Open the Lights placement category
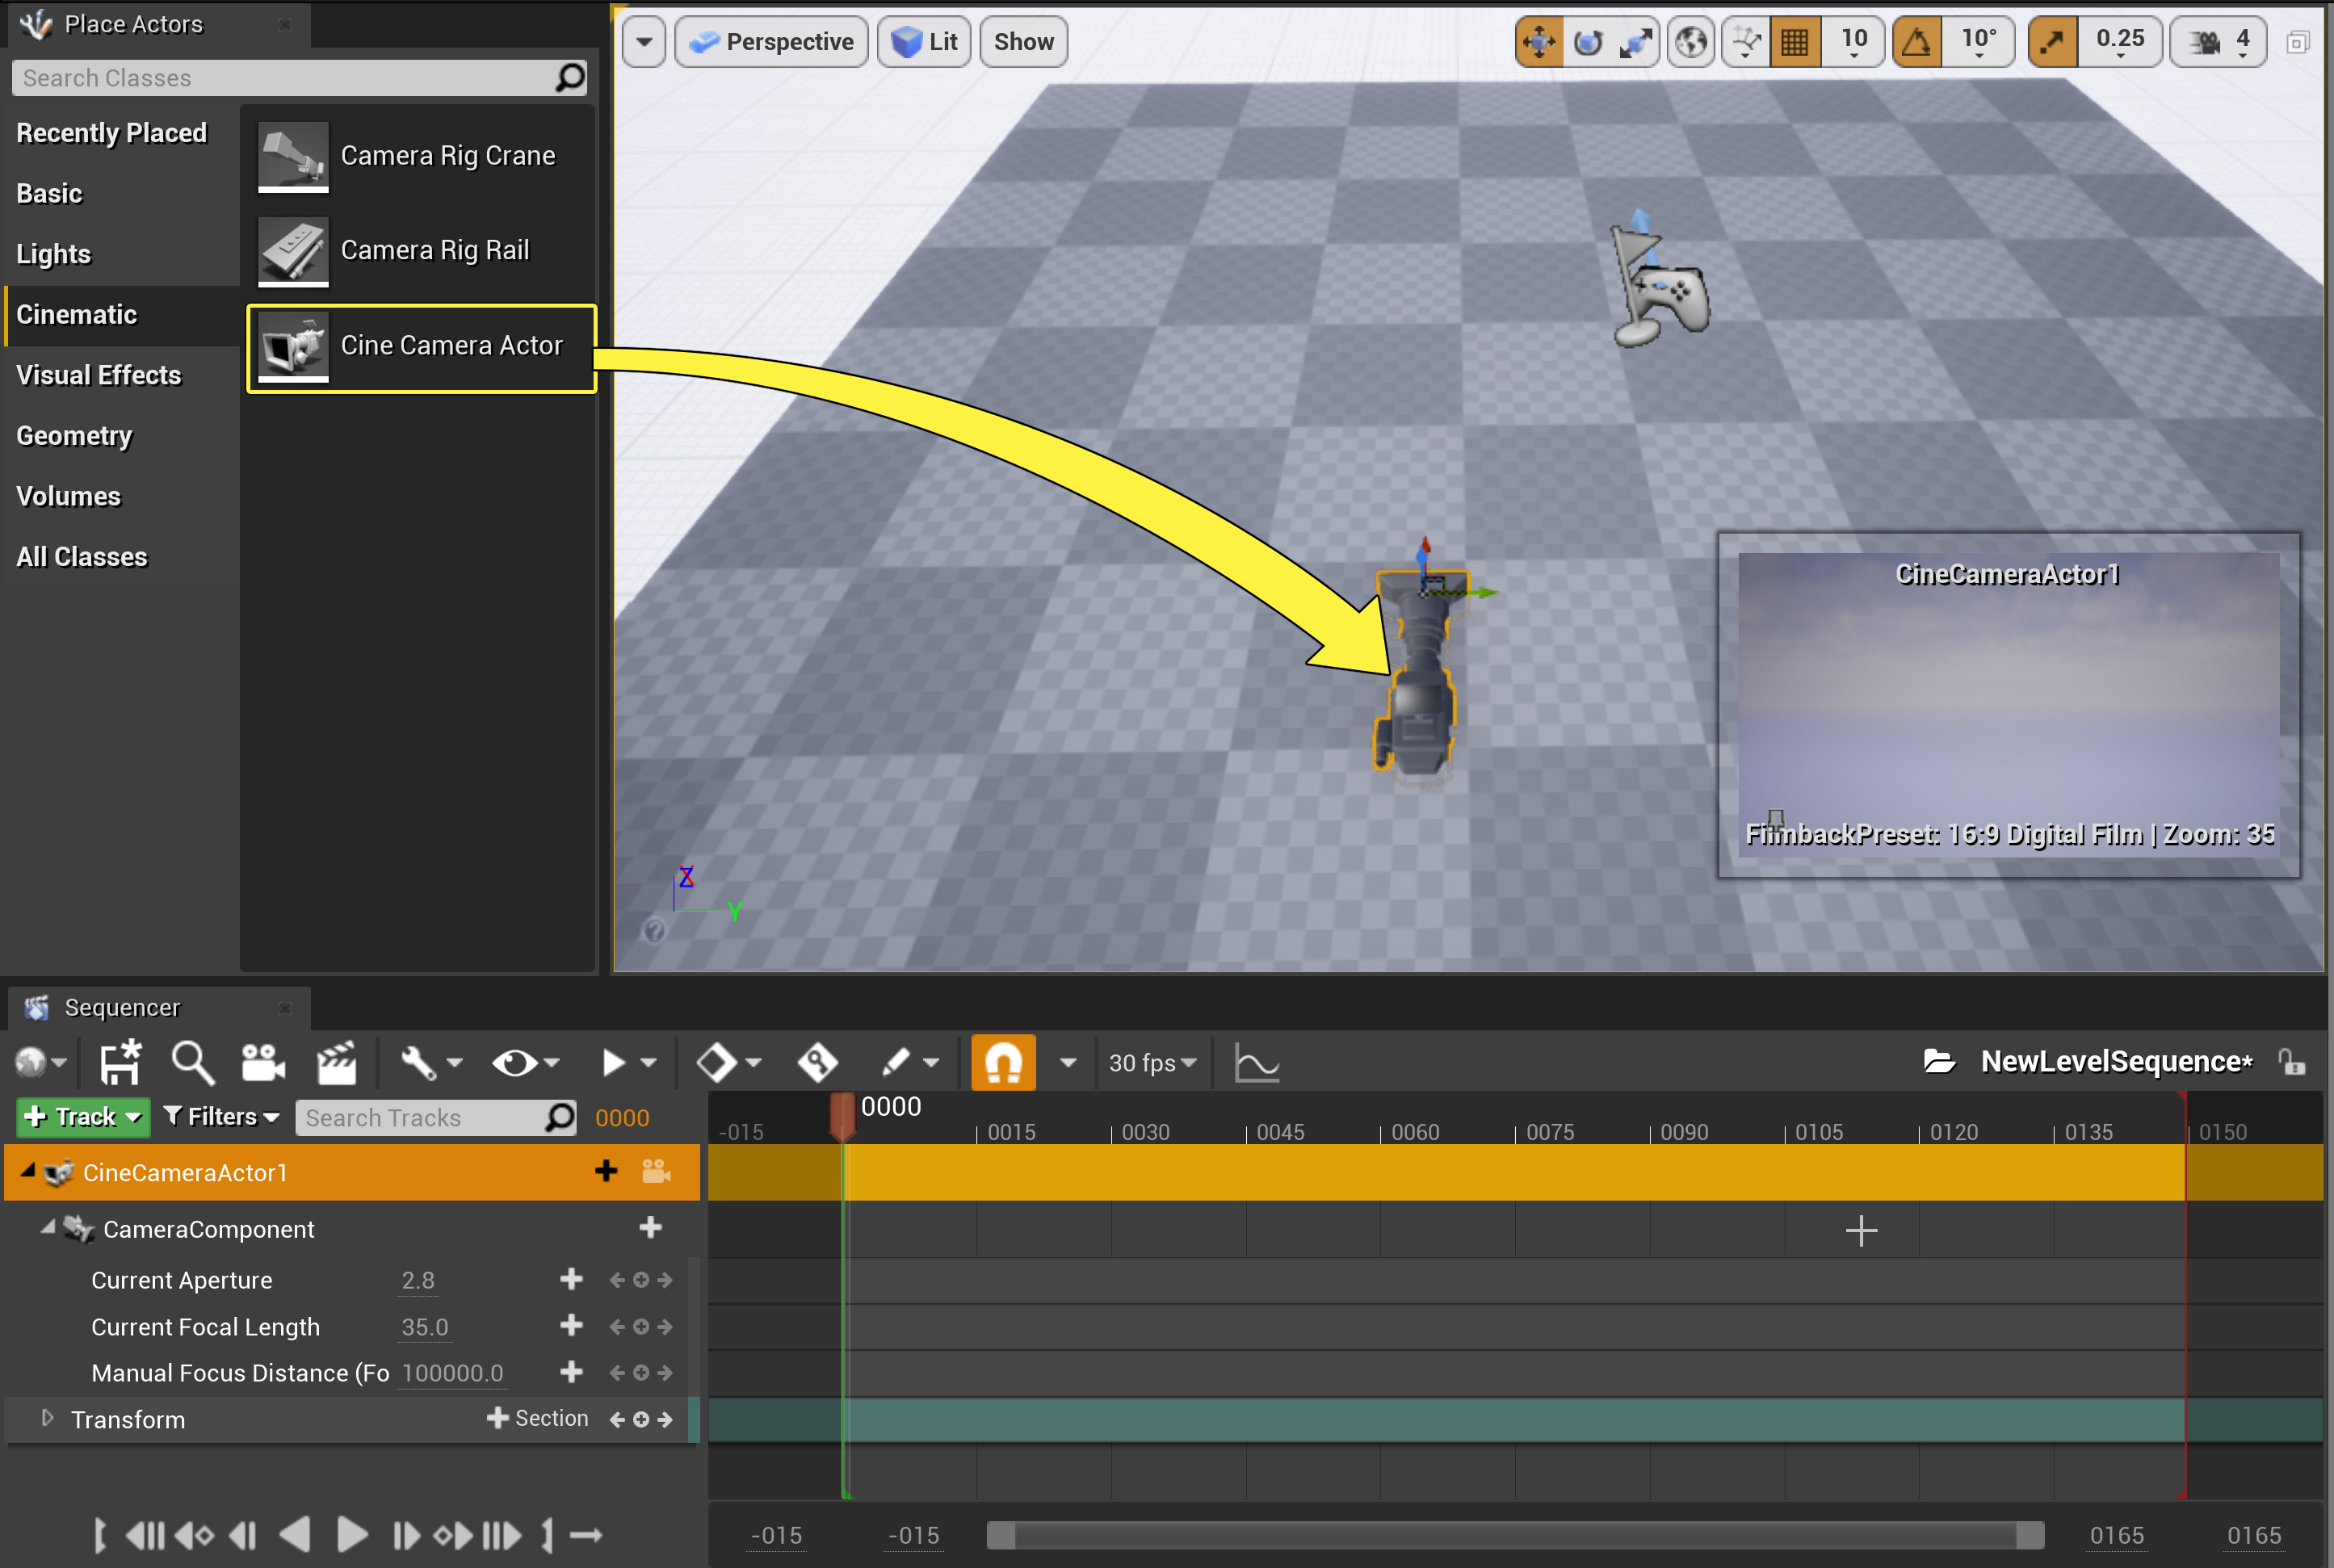Viewport: 2334px width, 1568px height. click(x=53, y=254)
